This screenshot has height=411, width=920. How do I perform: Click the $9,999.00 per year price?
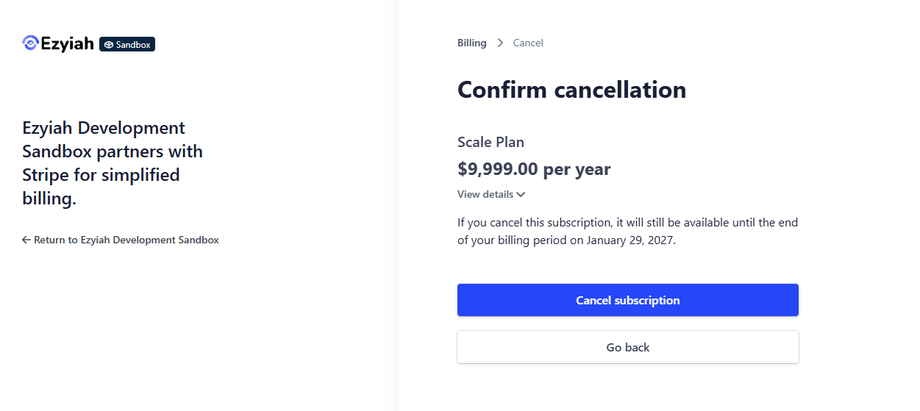(533, 169)
